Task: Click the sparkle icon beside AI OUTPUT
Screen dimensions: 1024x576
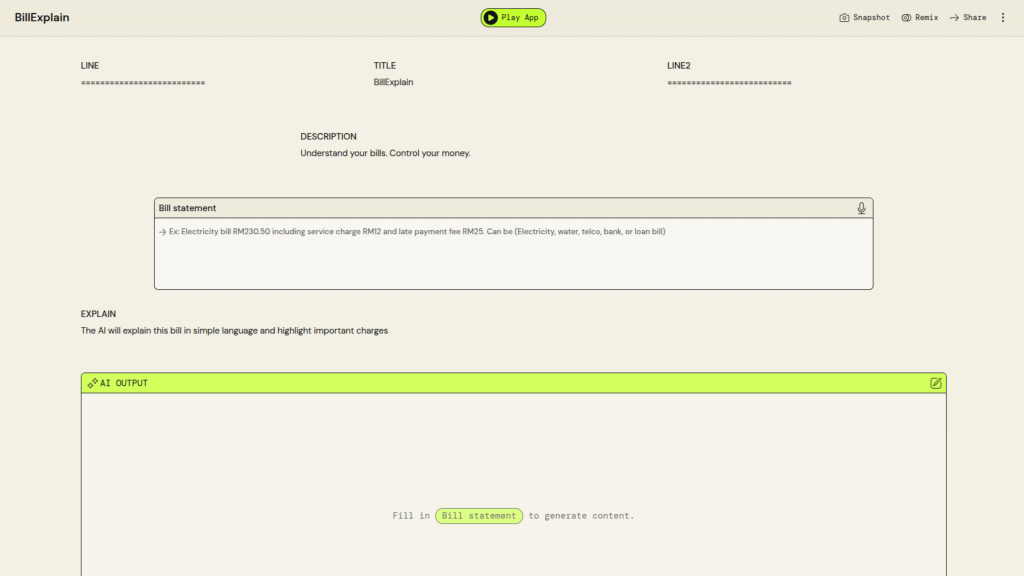Action: [92, 383]
